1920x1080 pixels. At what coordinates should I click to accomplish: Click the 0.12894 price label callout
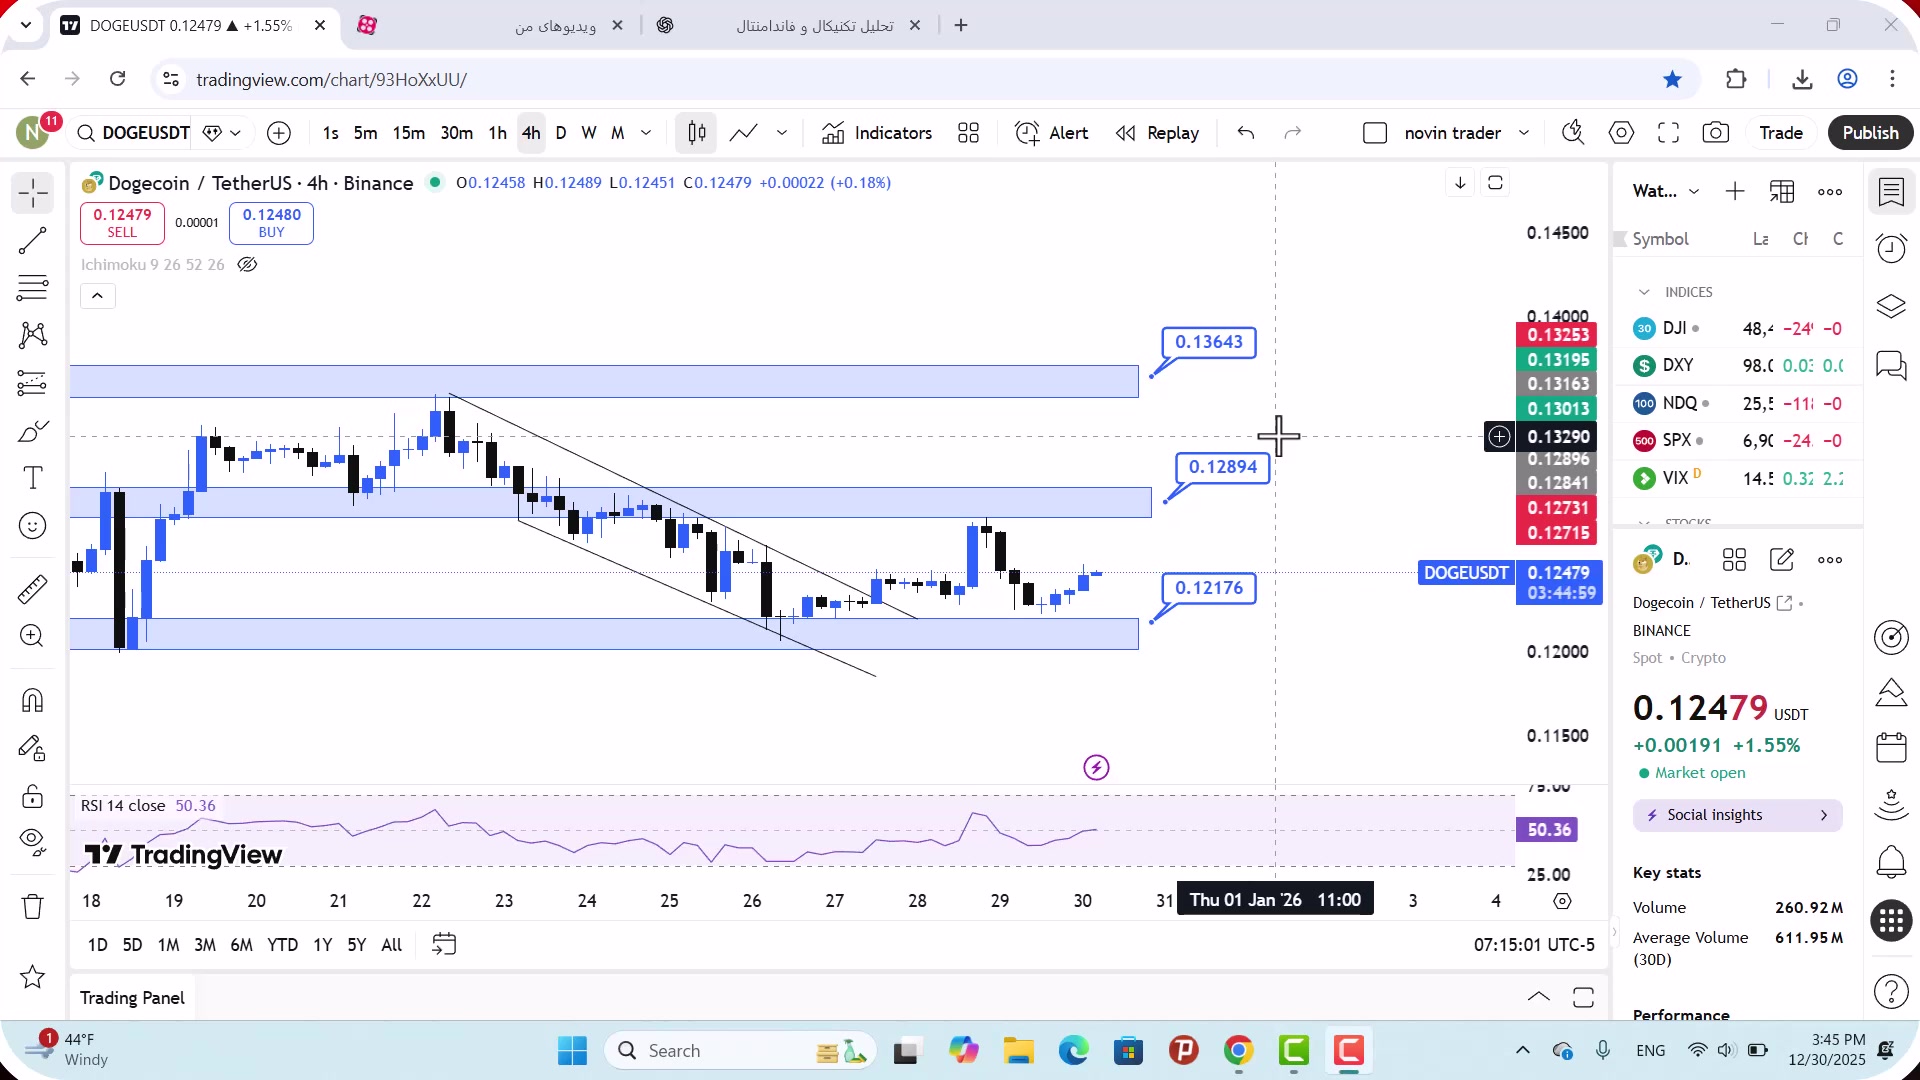pyautogui.click(x=1222, y=467)
